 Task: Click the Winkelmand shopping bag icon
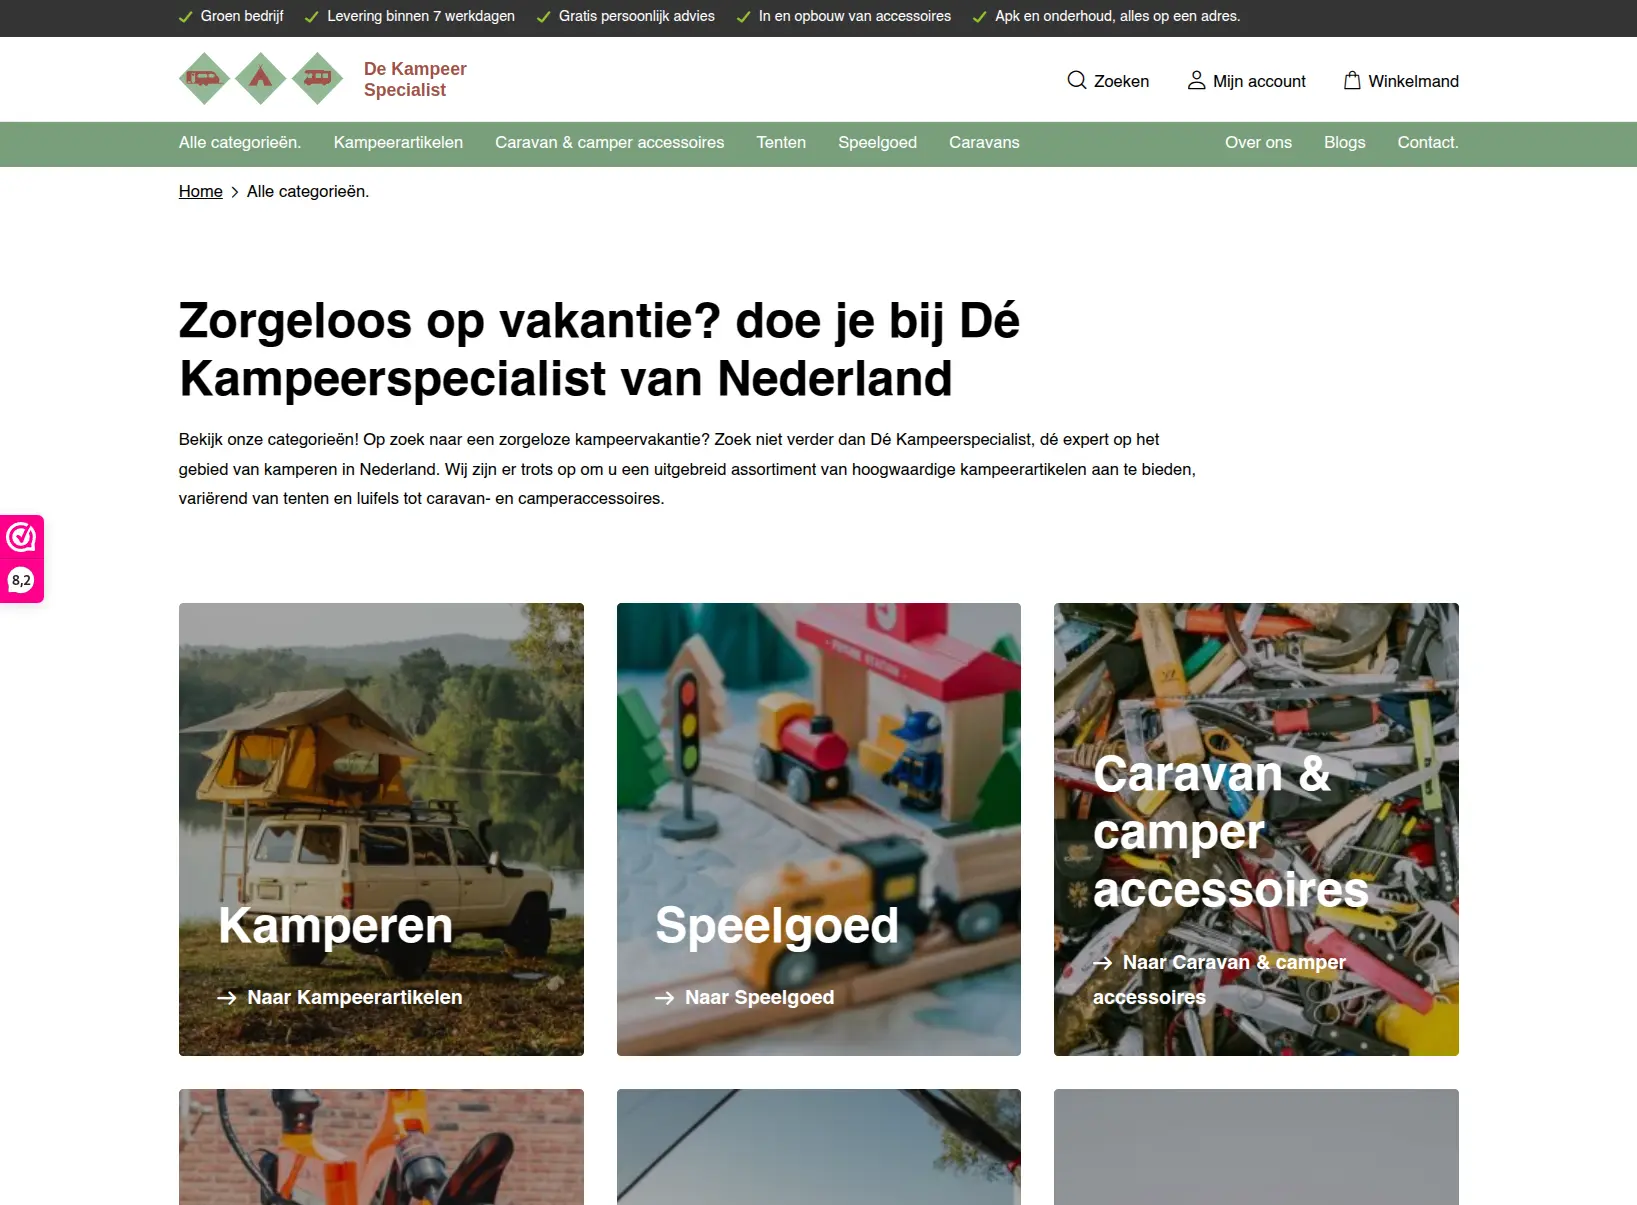(x=1352, y=80)
